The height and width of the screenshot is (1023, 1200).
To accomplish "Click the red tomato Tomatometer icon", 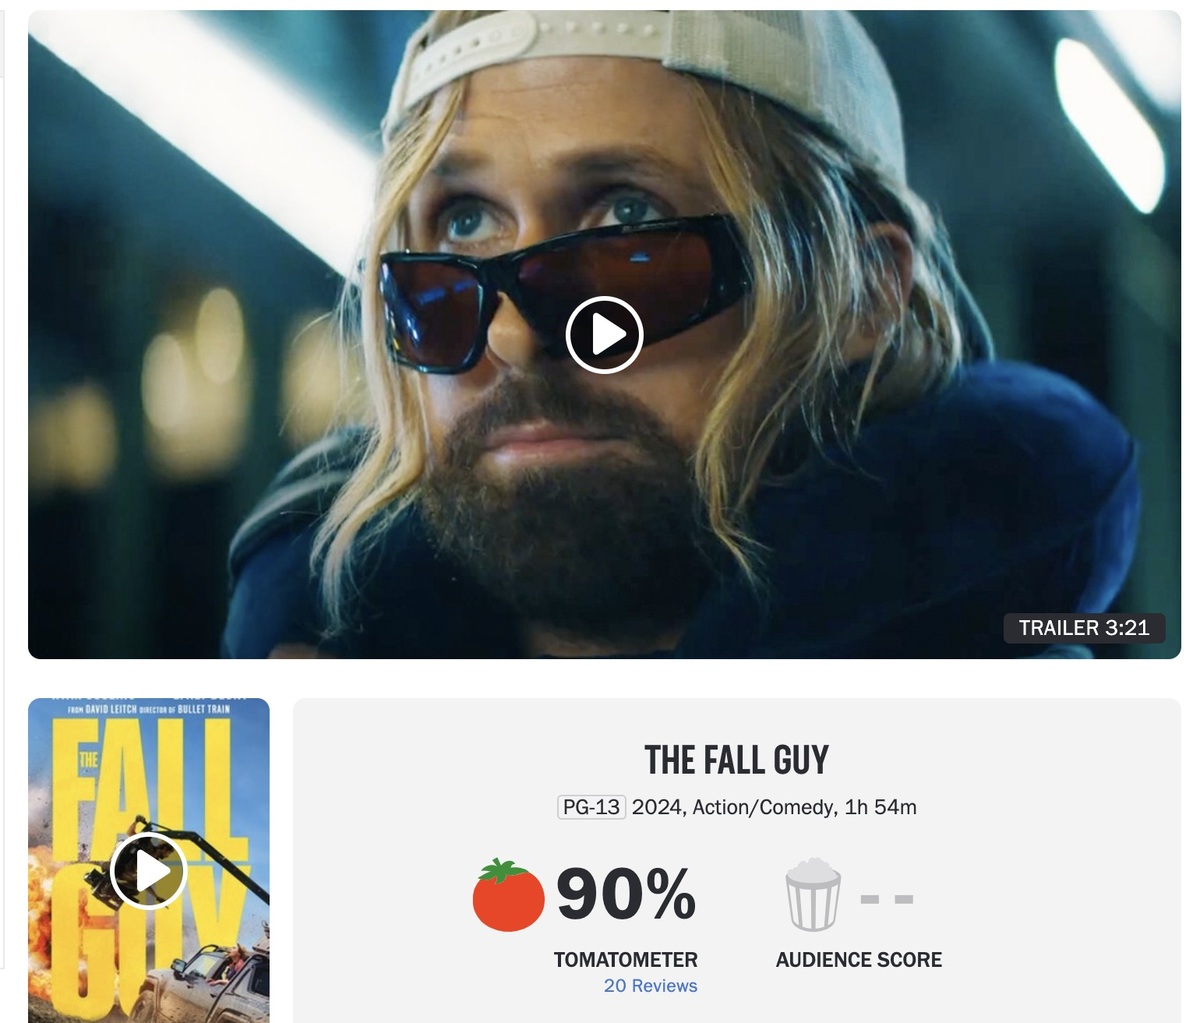I will point(508,895).
